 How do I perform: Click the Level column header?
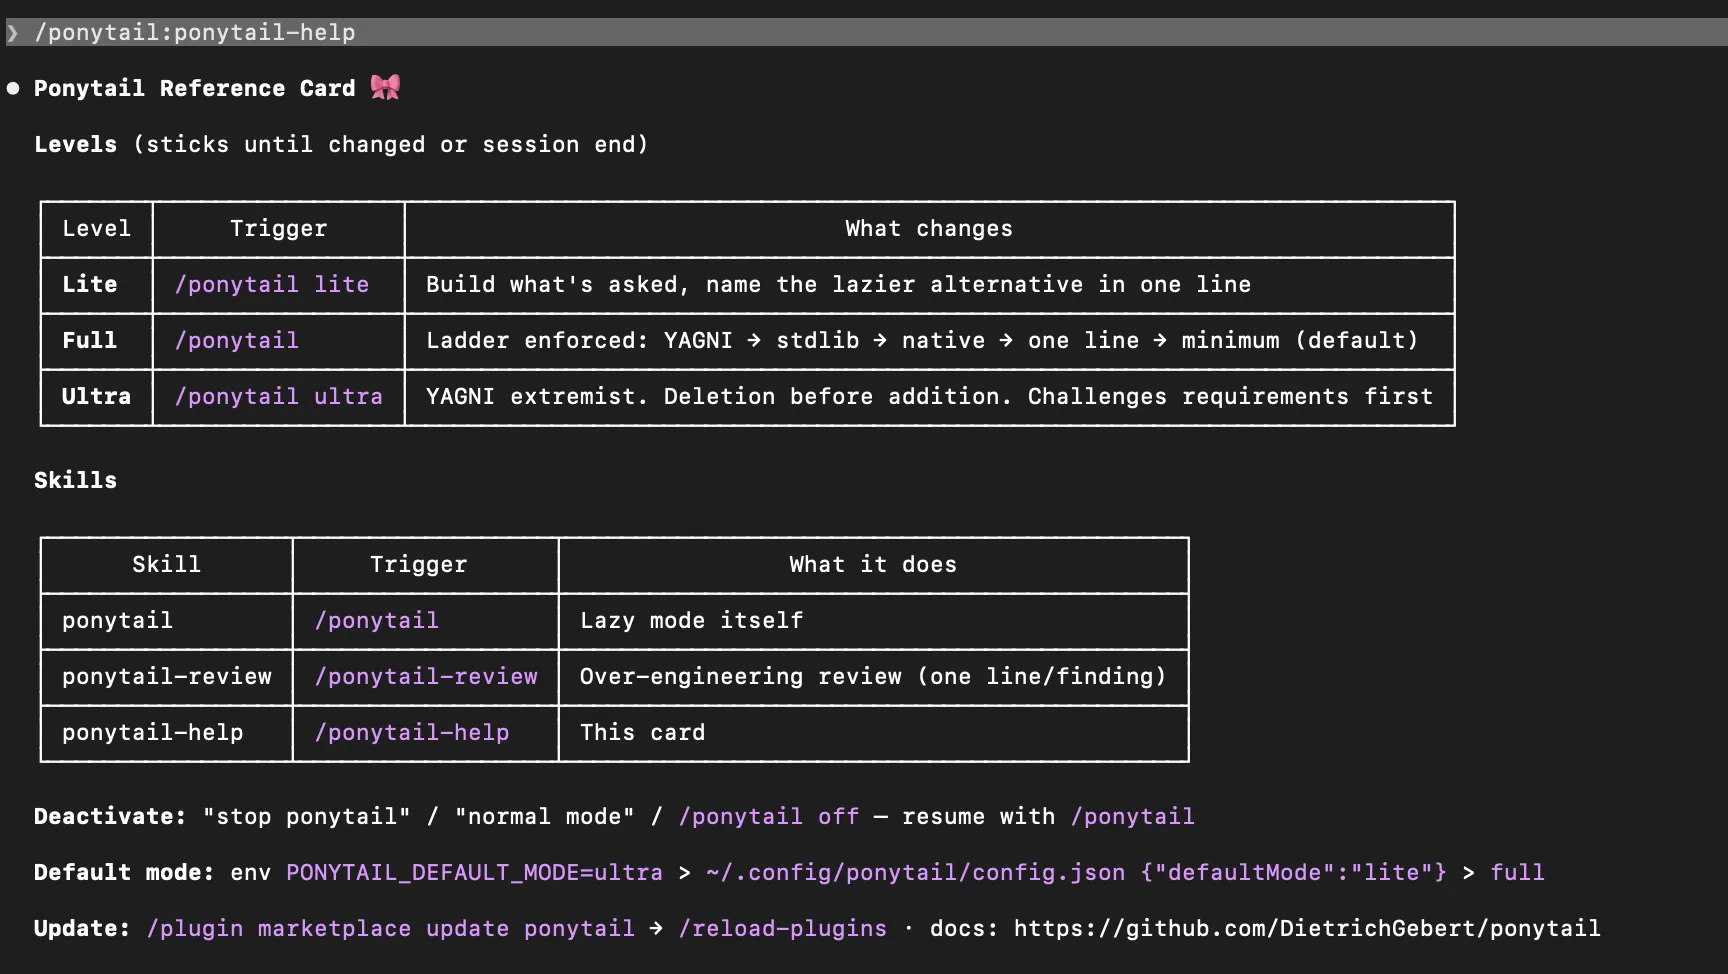(96, 228)
